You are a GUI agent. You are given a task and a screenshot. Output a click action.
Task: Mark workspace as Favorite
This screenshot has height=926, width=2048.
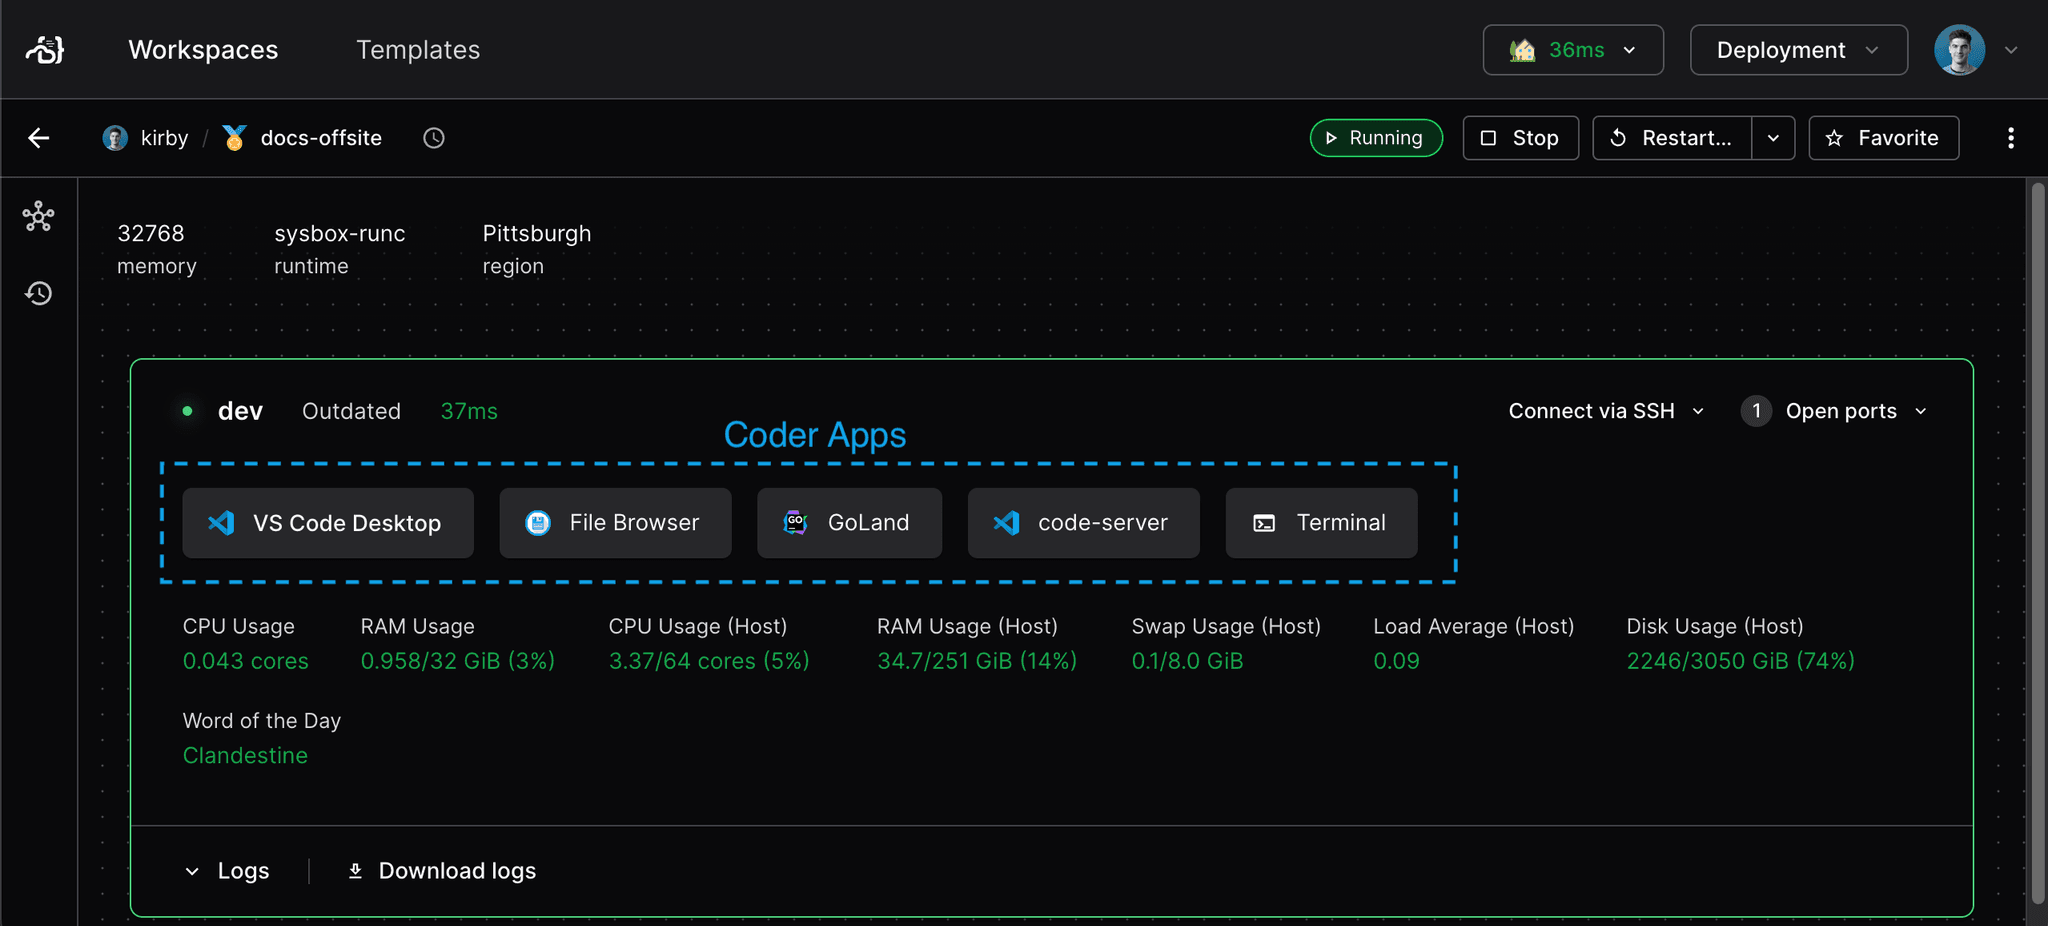pos(1883,138)
